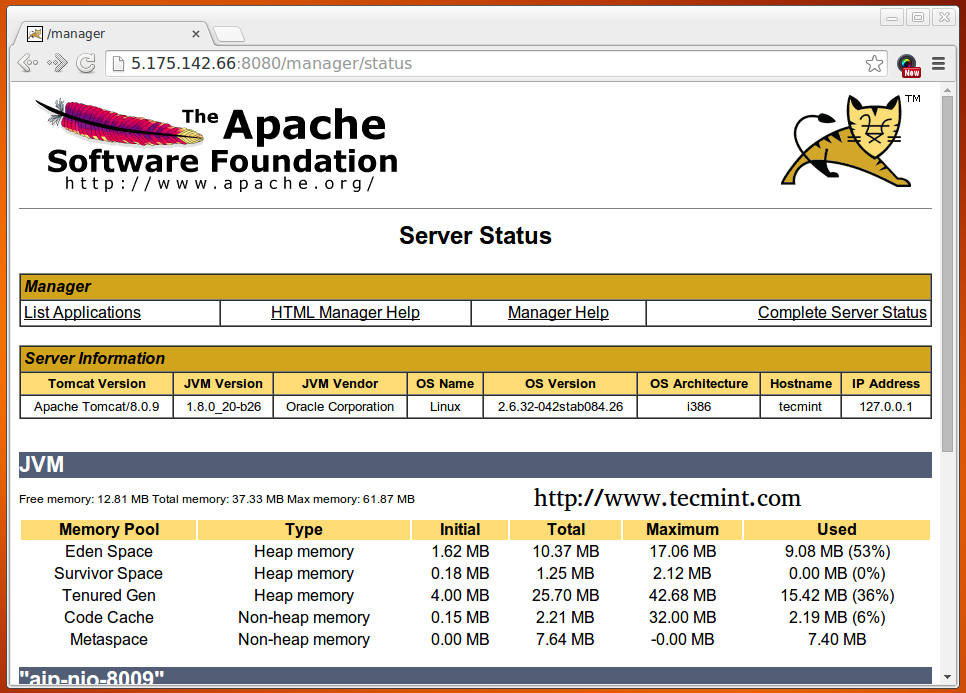The image size is (966, 693).
Task: Open a new browser tab
Action: (229, 35)
